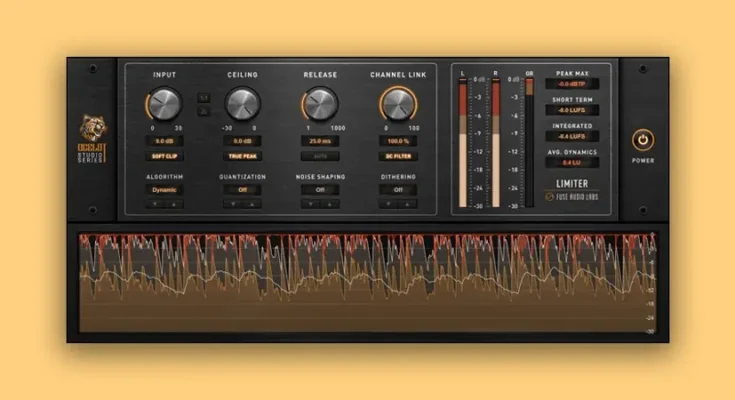Step Noise Shaping up with up arrow
The image size is (735, 400).
(330, 204)
